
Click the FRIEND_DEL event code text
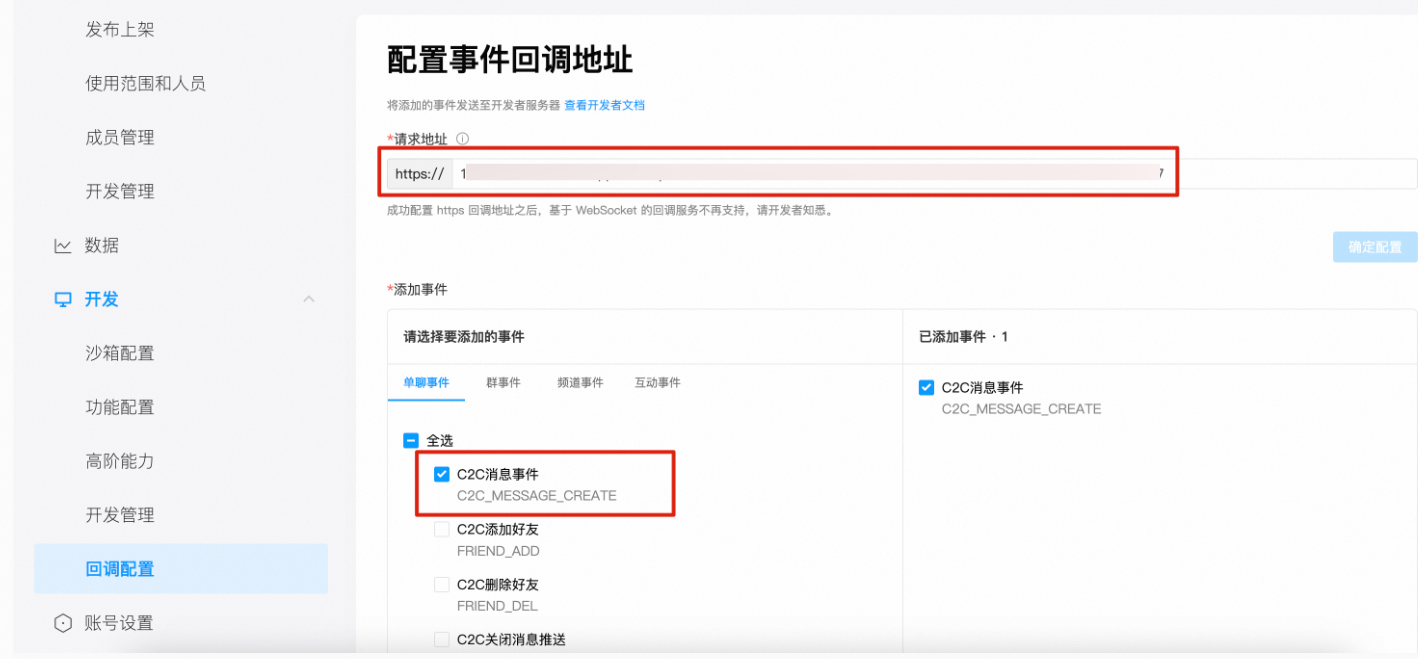coord(497,606)
